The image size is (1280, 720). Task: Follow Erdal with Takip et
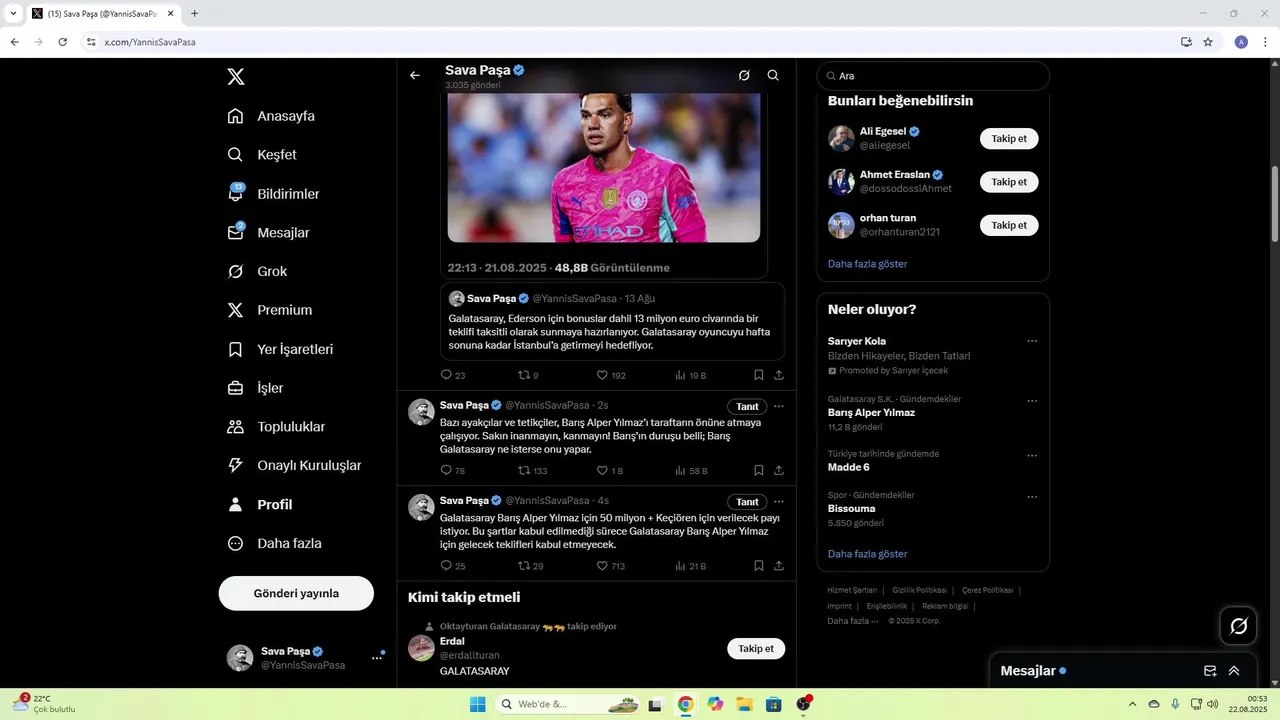point(756,649)
